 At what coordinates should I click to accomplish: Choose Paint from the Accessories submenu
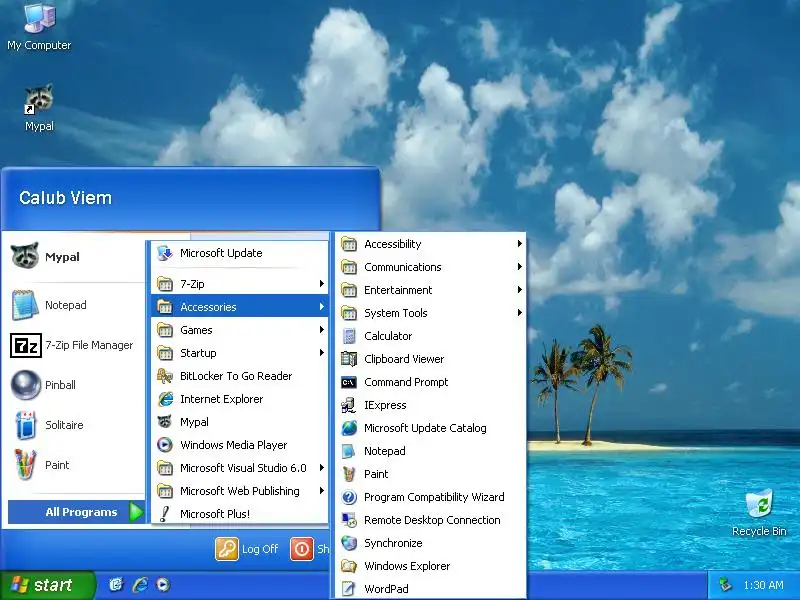pos(431,474)
